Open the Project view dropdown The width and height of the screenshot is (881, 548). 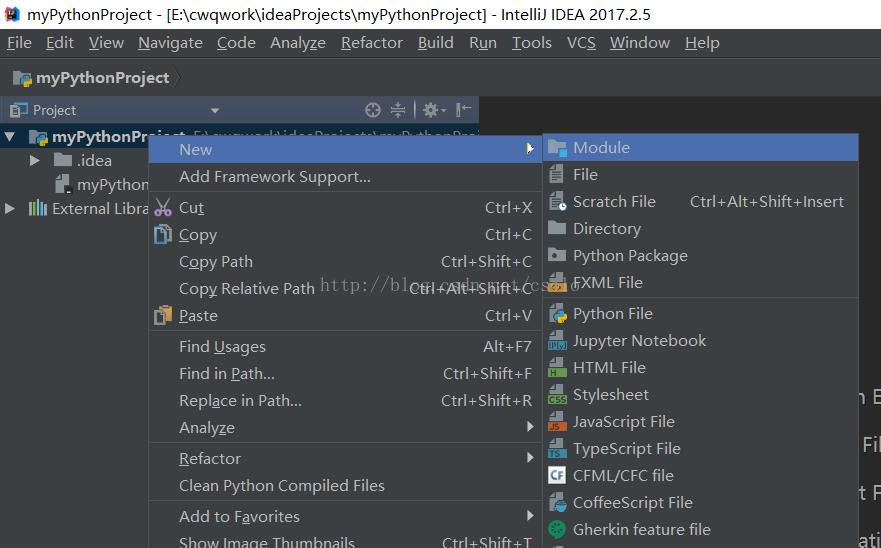pos(214,110)
